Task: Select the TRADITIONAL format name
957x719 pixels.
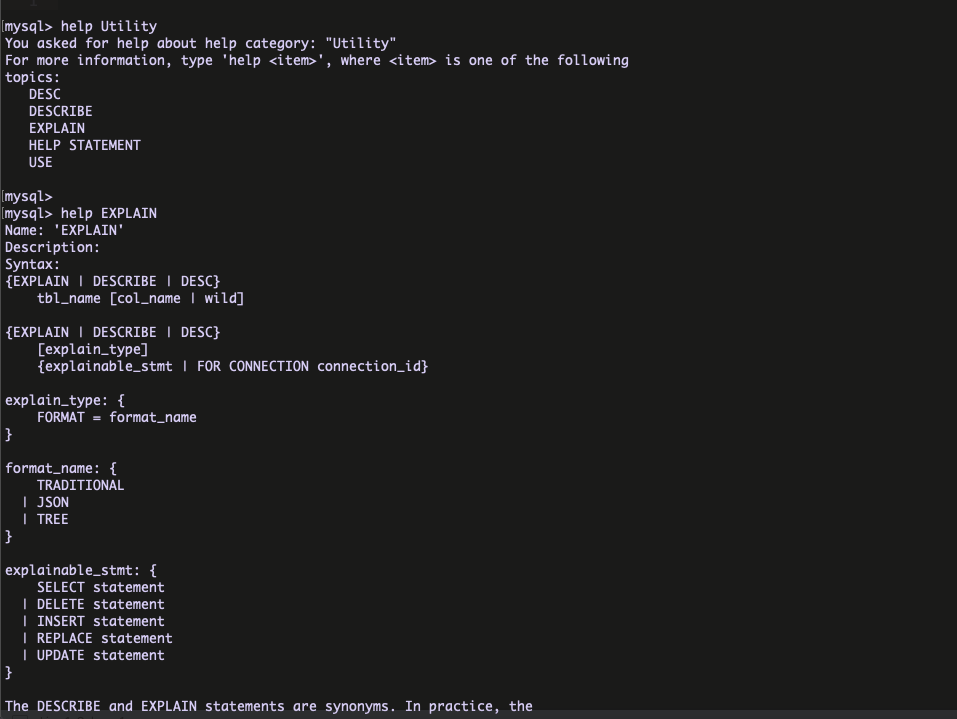Action: pyautogui.click(x=80, y=485)
